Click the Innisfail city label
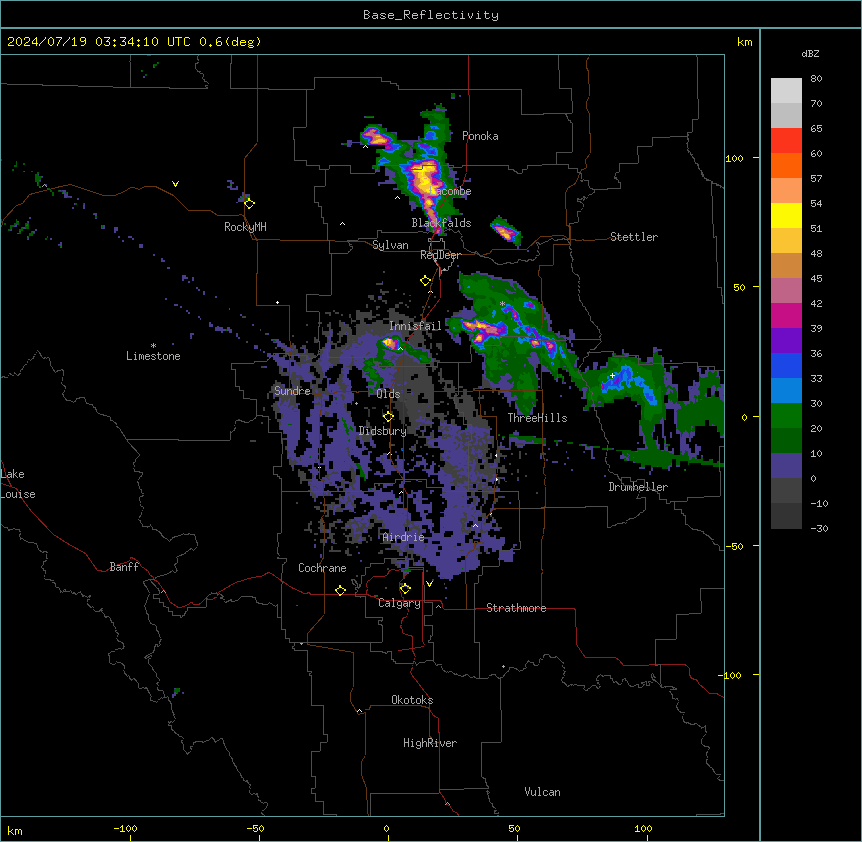The height and width of the screenshot is (842, 862). (x=415, y=326)
